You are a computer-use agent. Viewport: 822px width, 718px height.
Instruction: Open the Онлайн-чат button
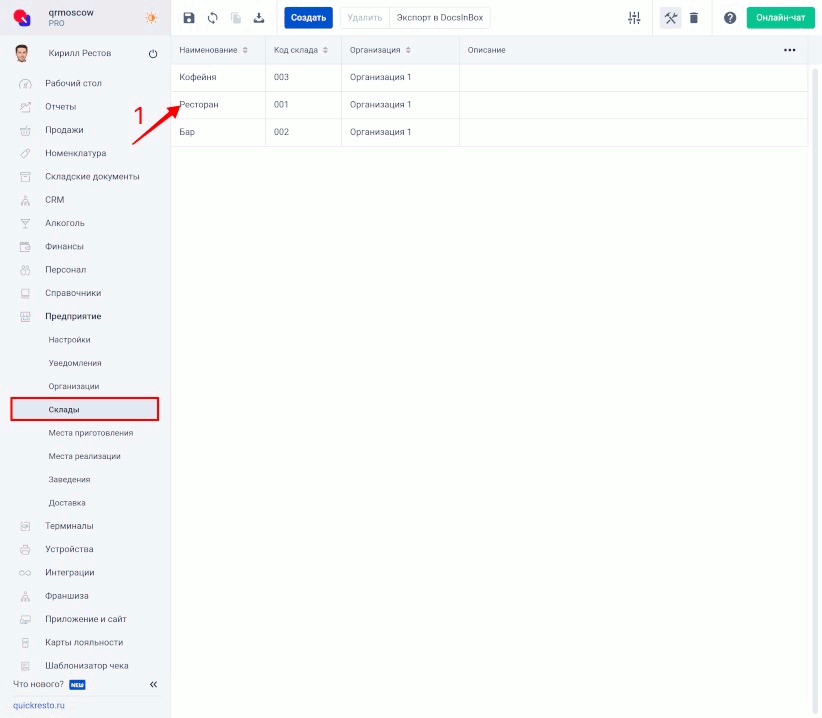coord(781,18)
